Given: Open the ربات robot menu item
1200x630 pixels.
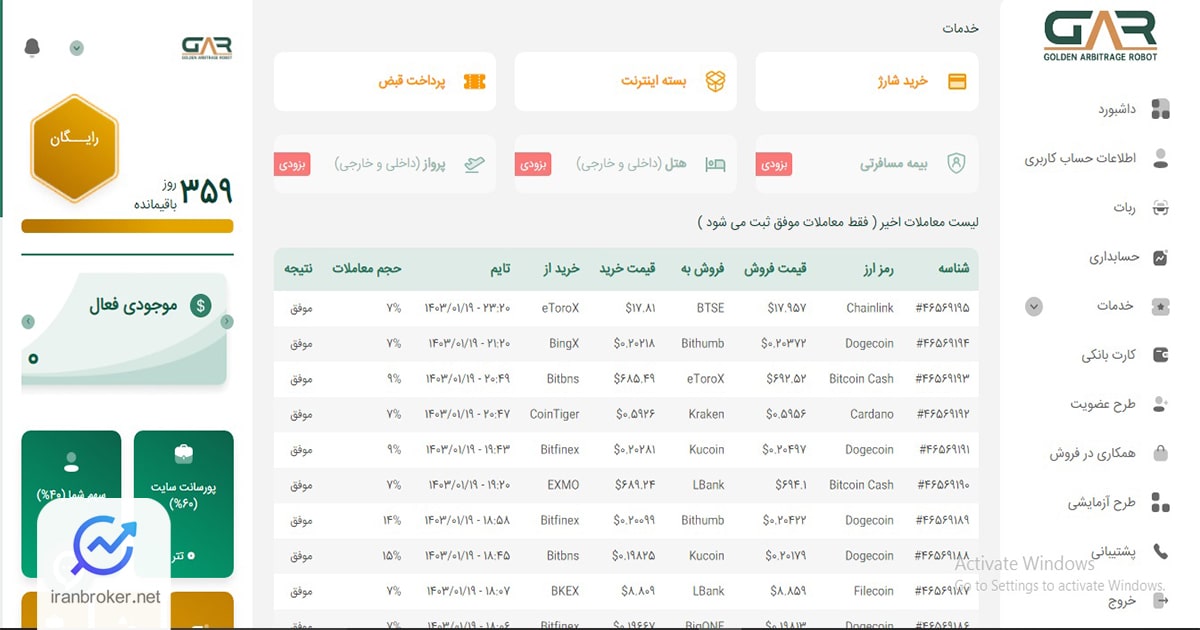Looking at the screenshot, I should 1125,207.
